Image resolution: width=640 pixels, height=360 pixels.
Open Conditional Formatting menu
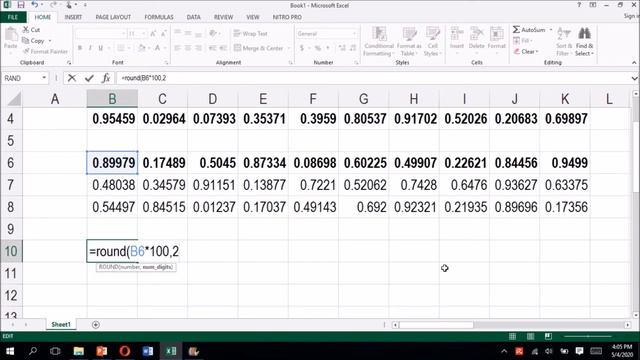coord(379,41)
